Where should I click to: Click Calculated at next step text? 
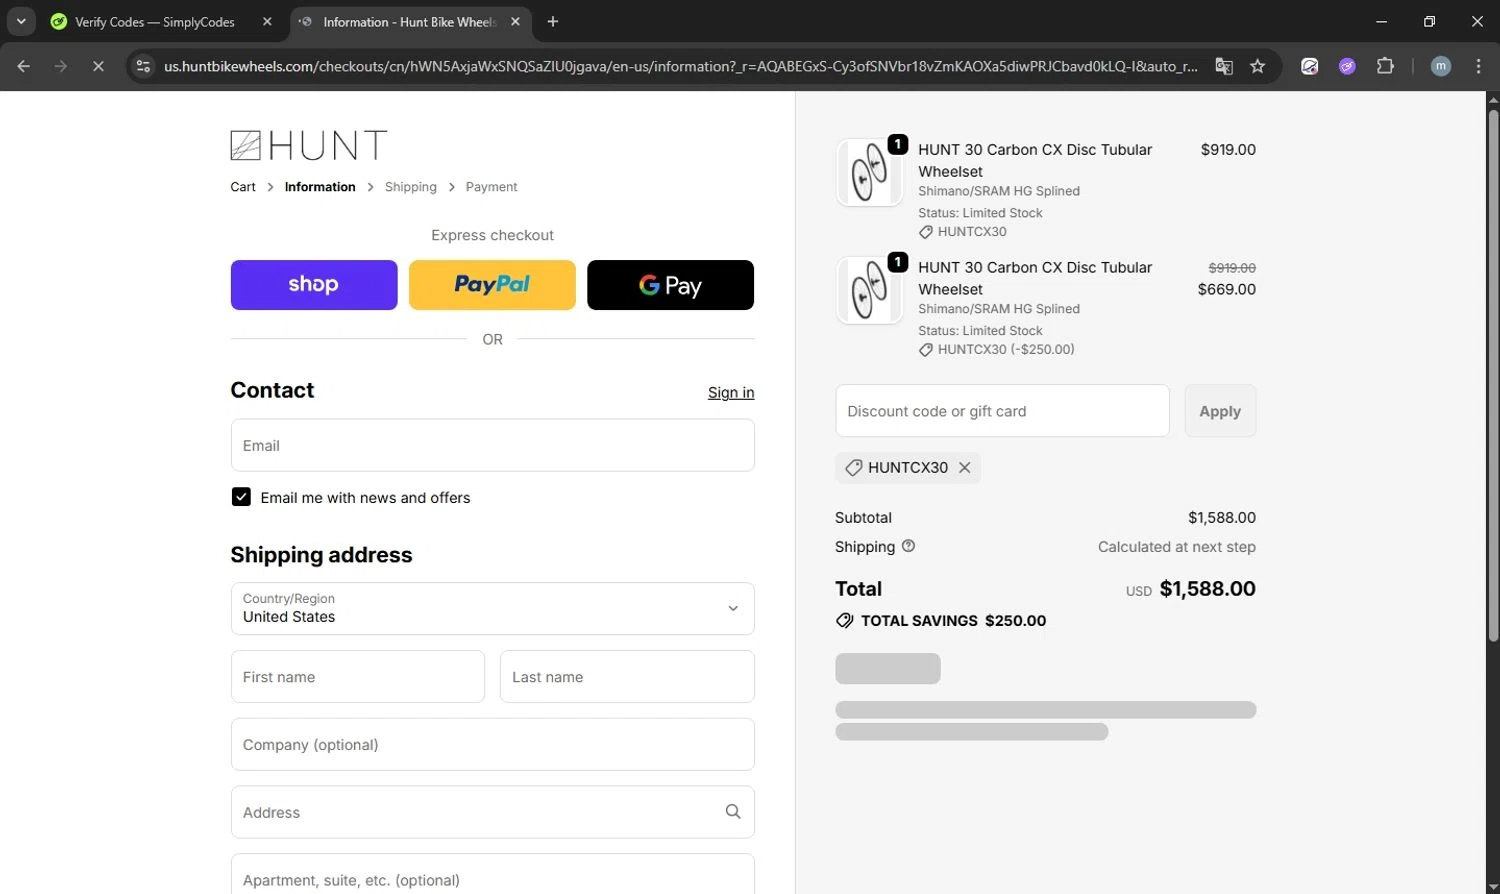1177,547
